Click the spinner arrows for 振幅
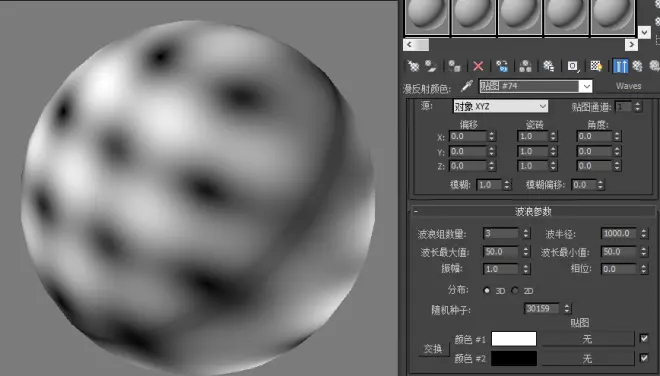This screenshot has width=660, height=376. tap(526, 269)
